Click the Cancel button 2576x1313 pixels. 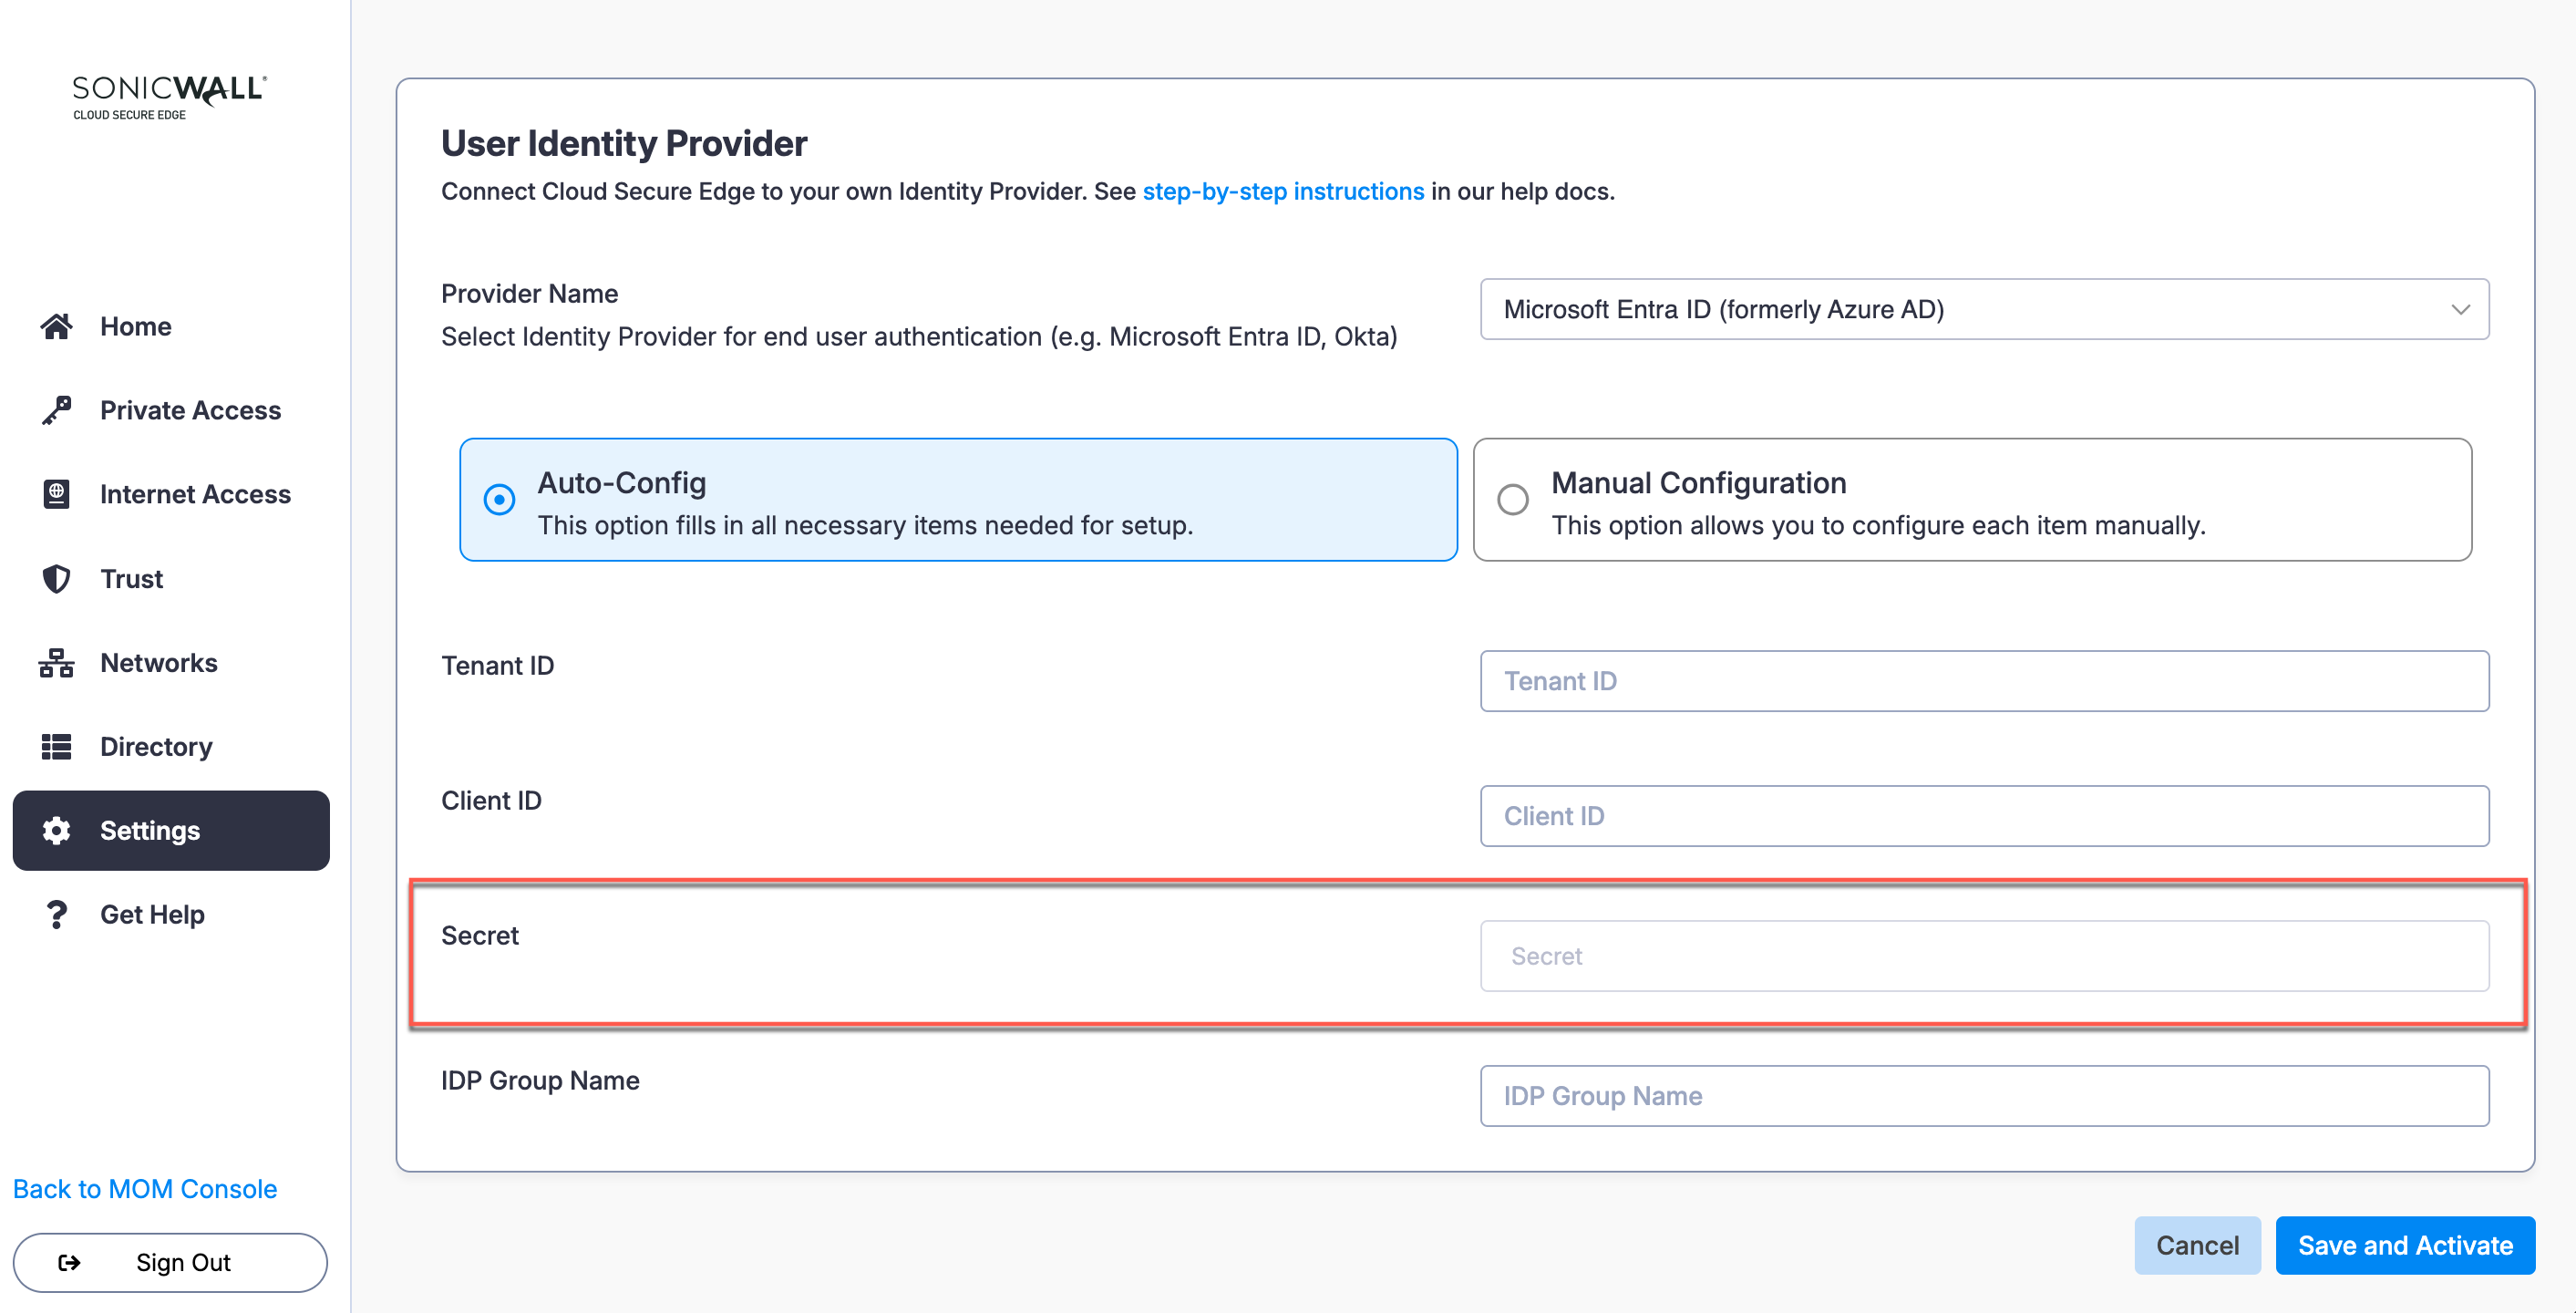pyautogui.click(x=2197, y=1245)
